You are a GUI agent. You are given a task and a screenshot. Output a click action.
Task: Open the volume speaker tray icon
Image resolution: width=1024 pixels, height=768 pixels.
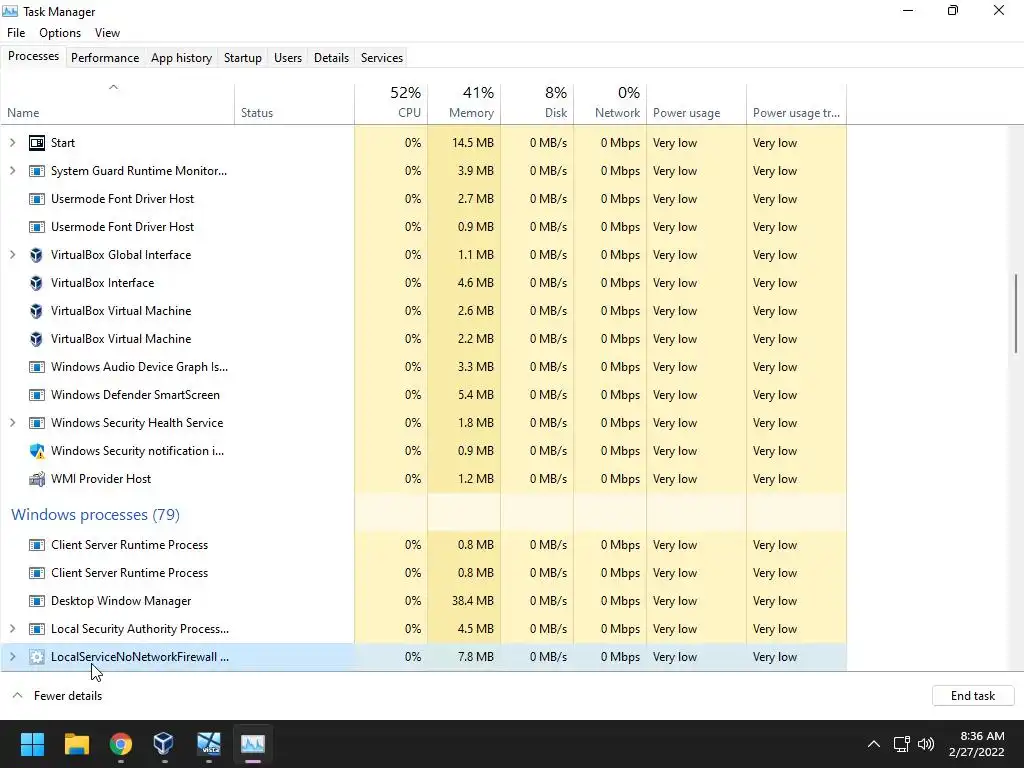[925, 744]
